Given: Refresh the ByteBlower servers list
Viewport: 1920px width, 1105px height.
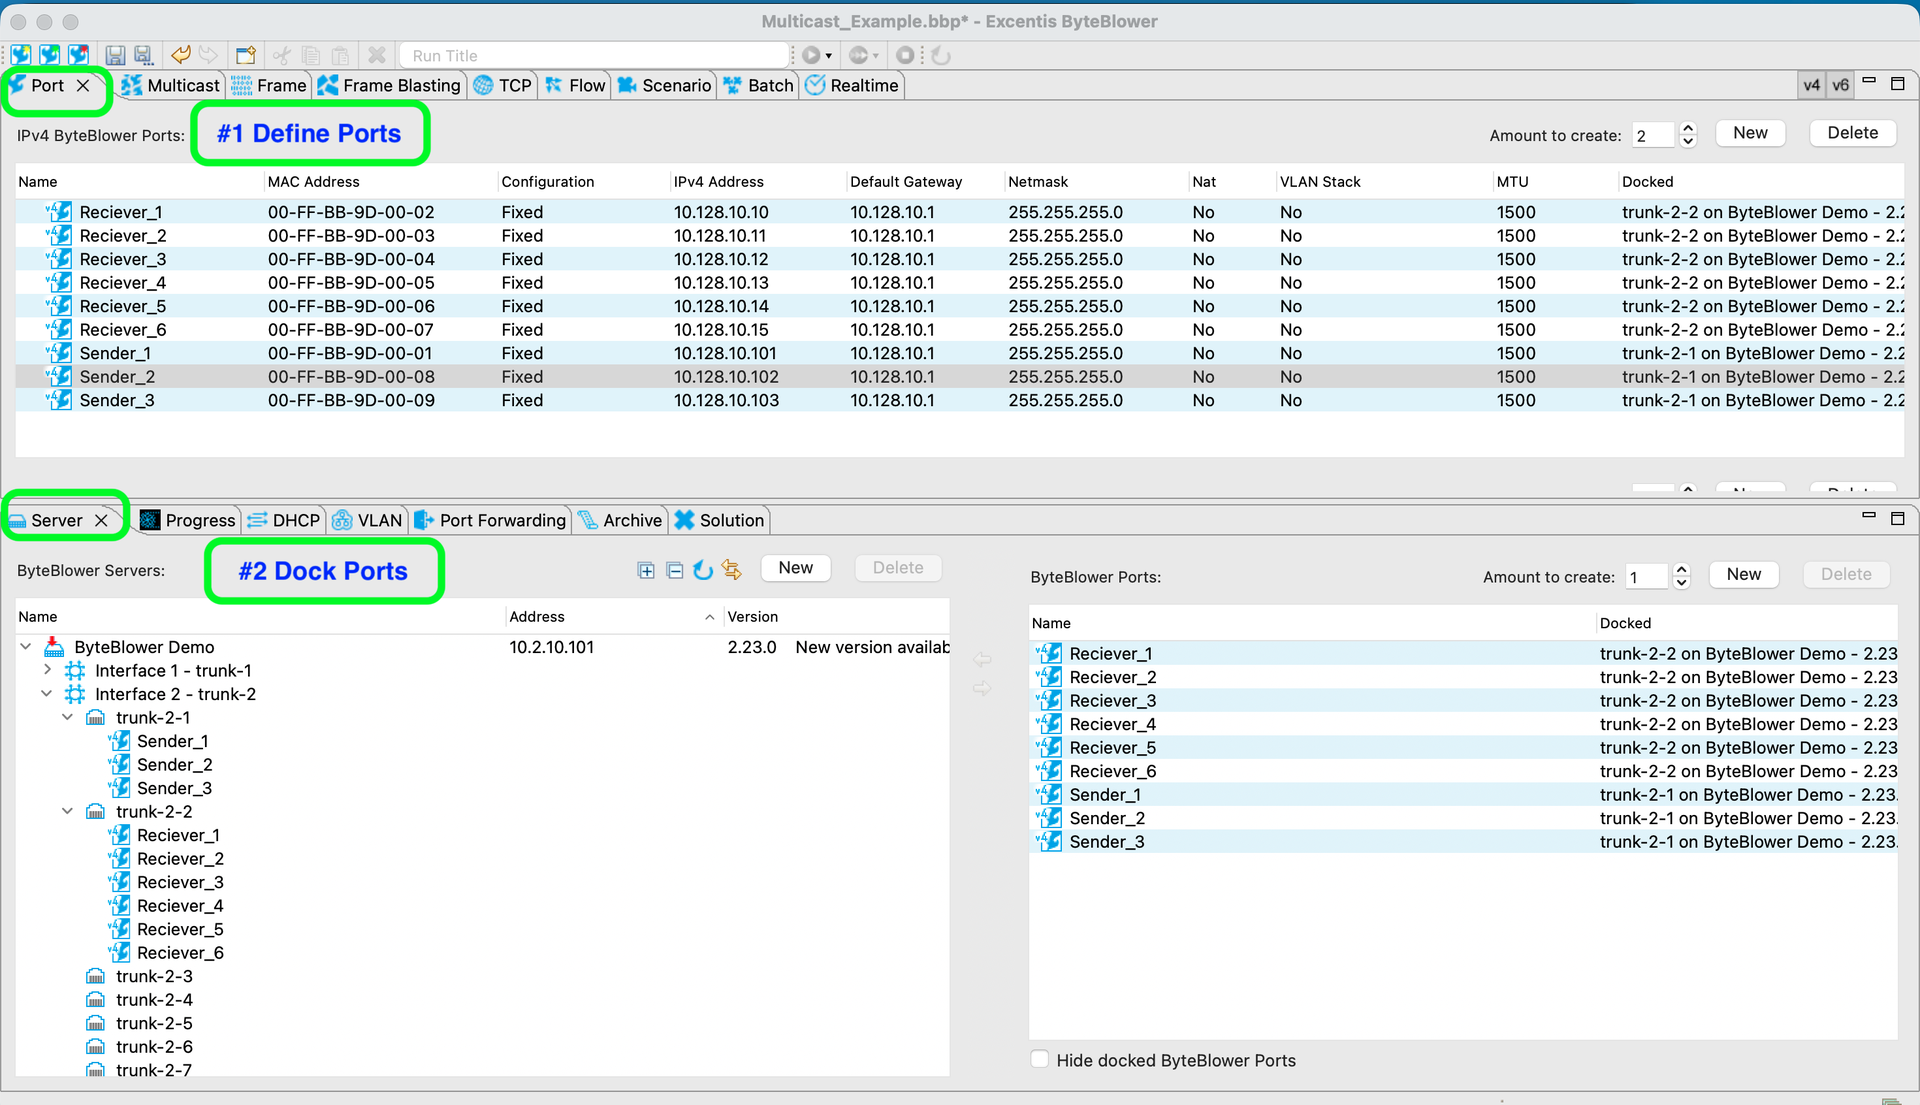Looking at the screenshot, I should [x=703, y=570].
